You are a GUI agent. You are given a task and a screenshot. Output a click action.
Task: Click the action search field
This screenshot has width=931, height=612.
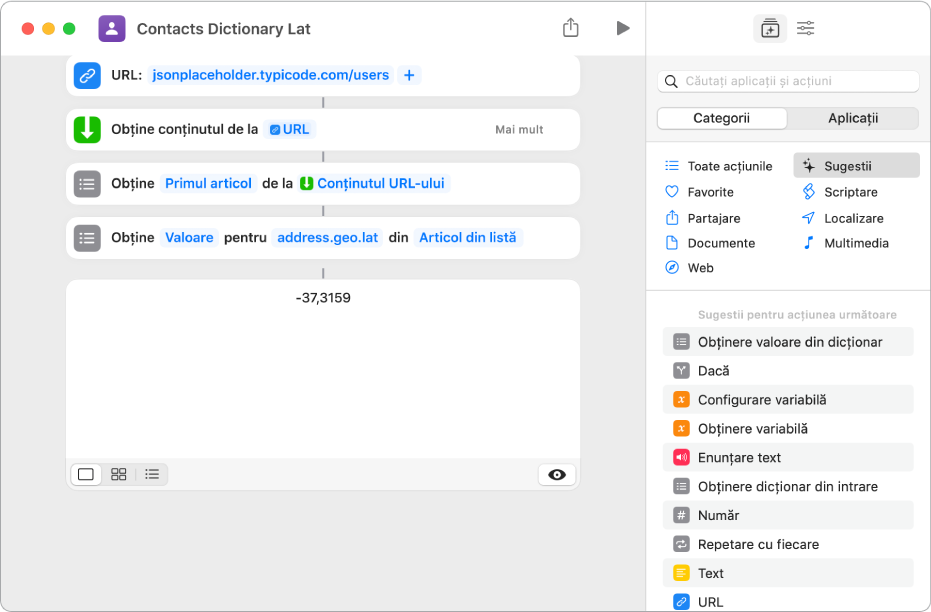click(789, 81)
